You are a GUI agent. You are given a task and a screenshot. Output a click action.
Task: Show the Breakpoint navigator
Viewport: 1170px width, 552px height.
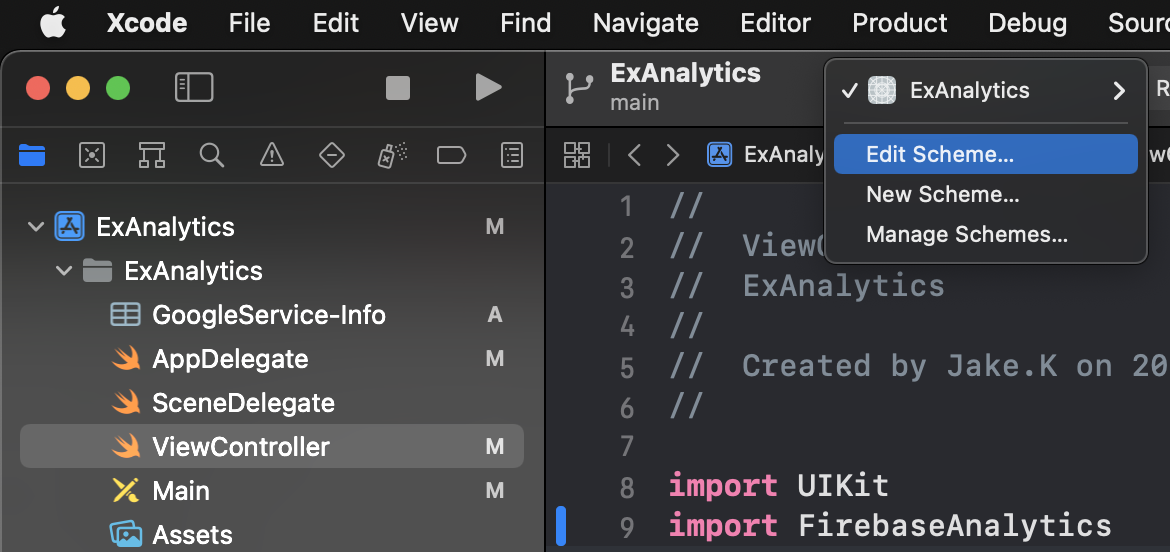[451, 155]
